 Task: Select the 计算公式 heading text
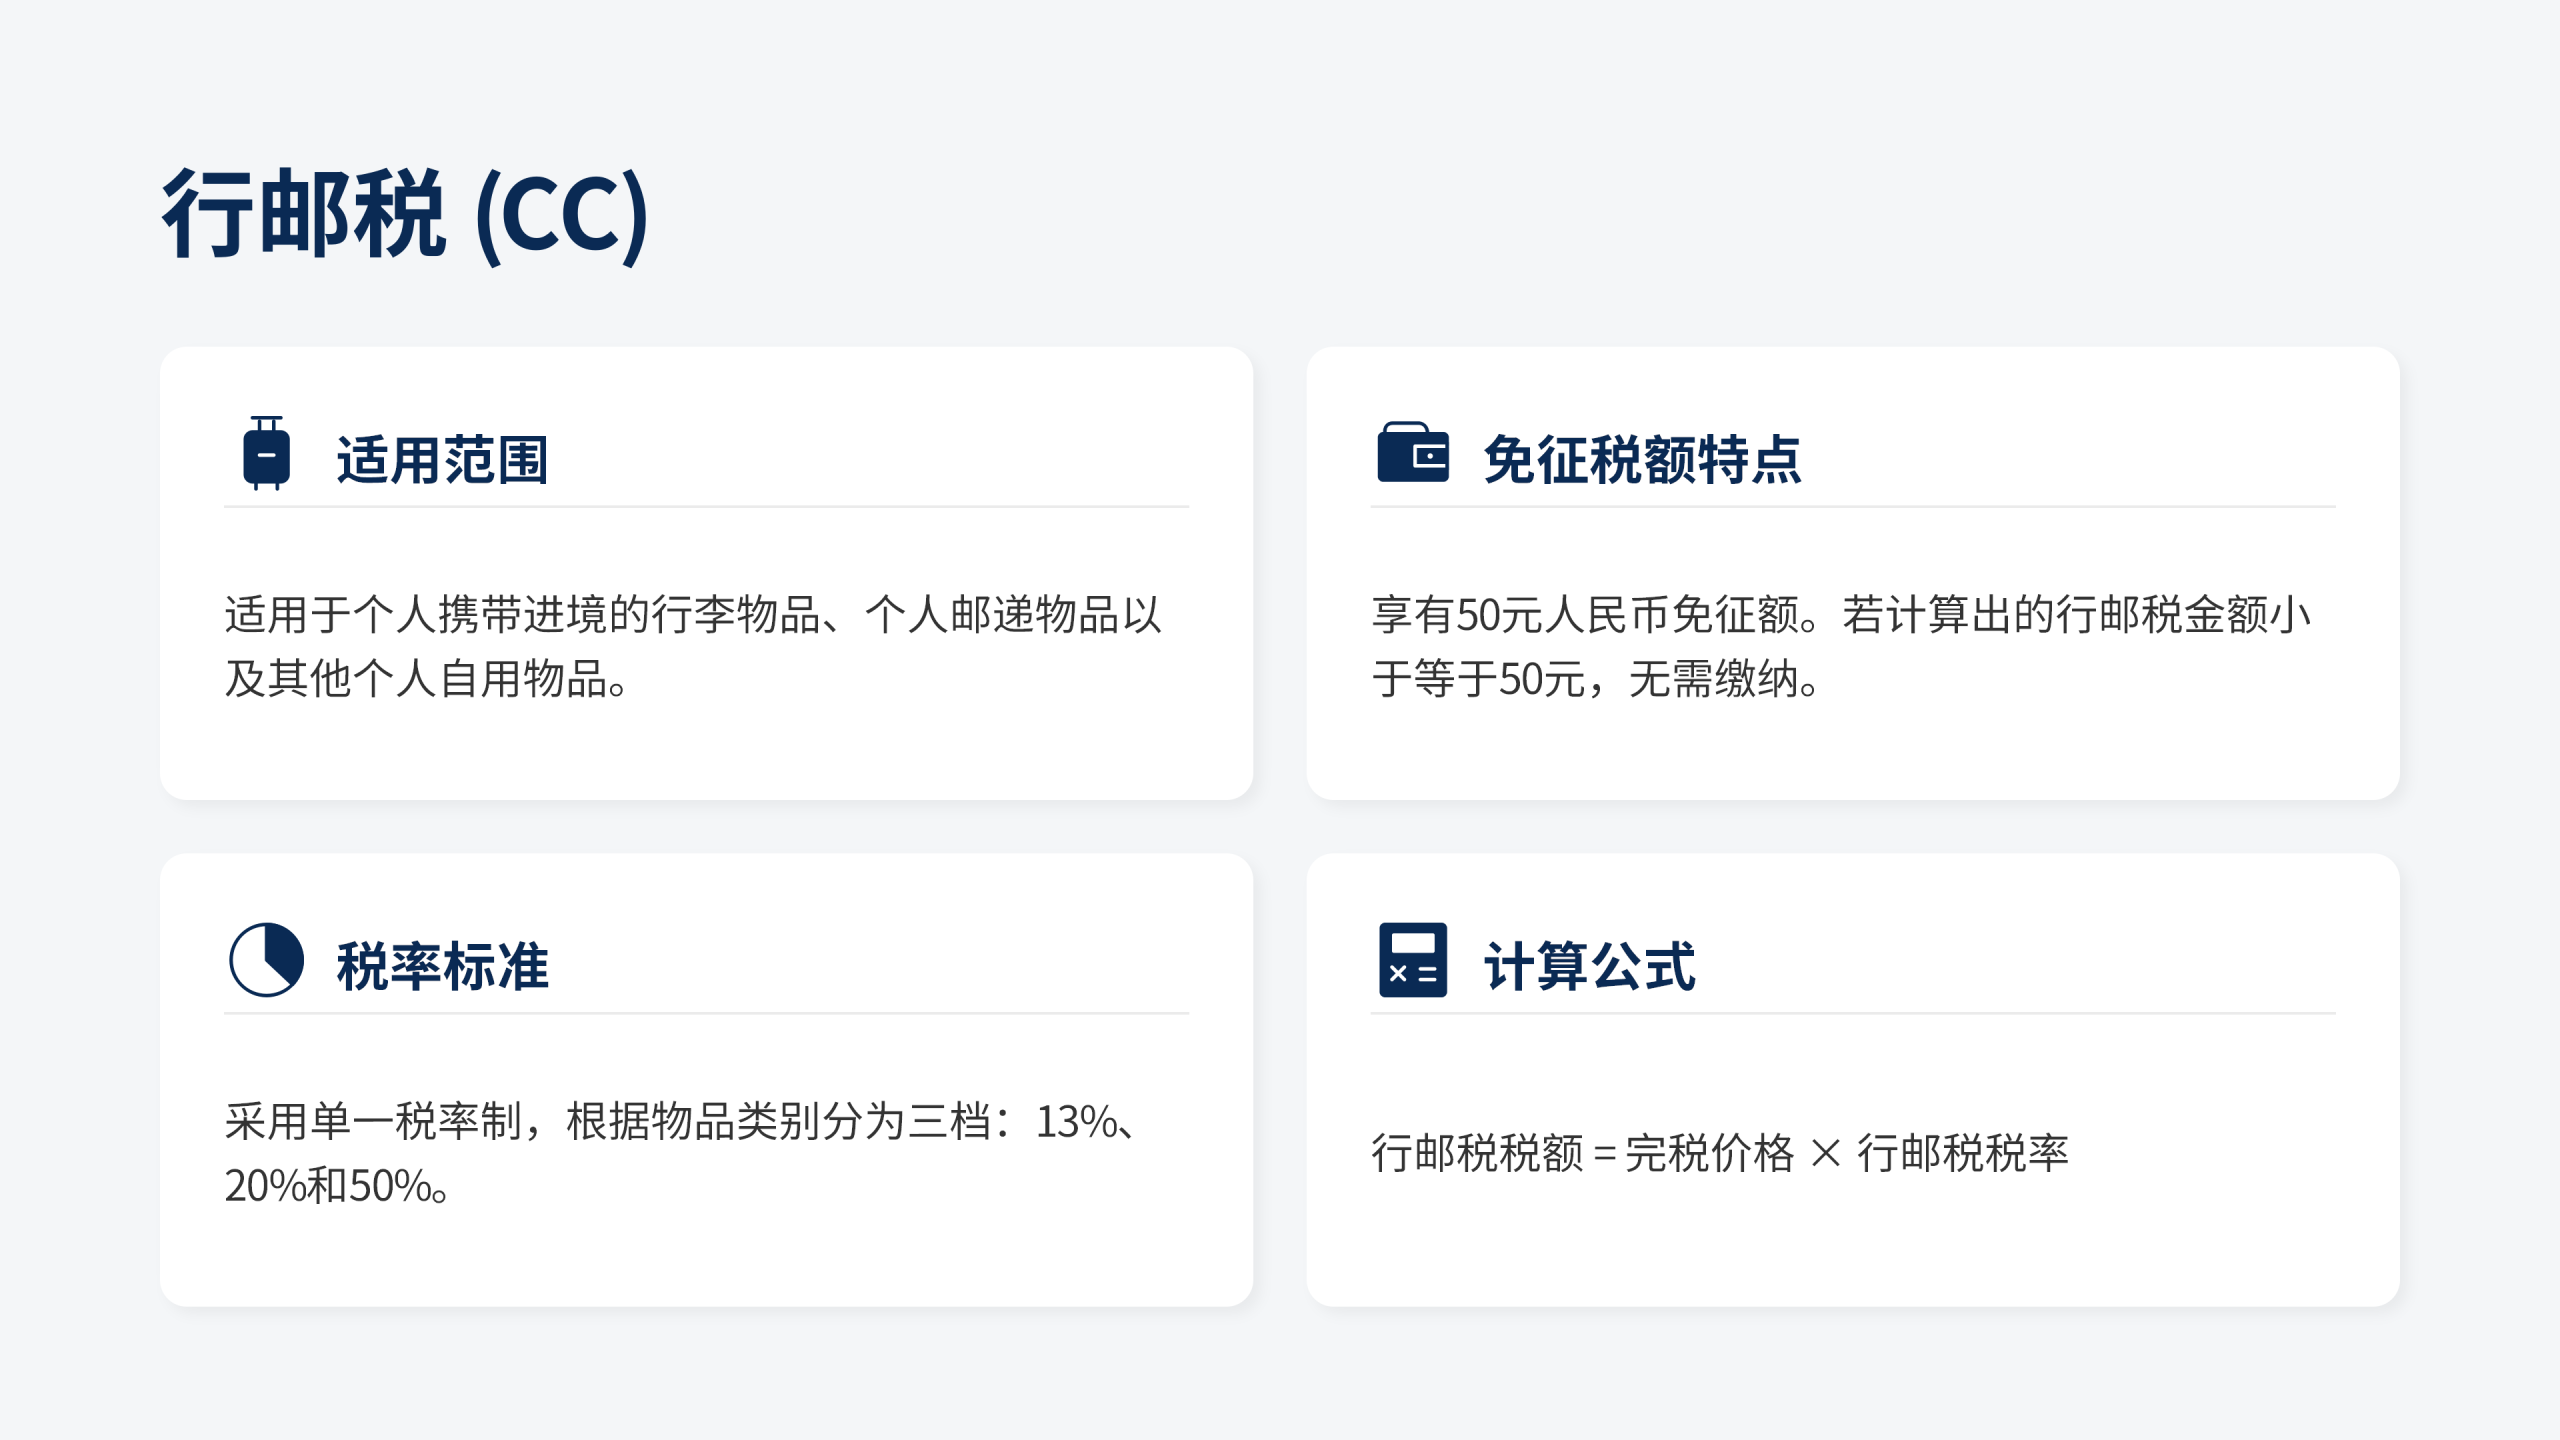(x=1588, y=967)
